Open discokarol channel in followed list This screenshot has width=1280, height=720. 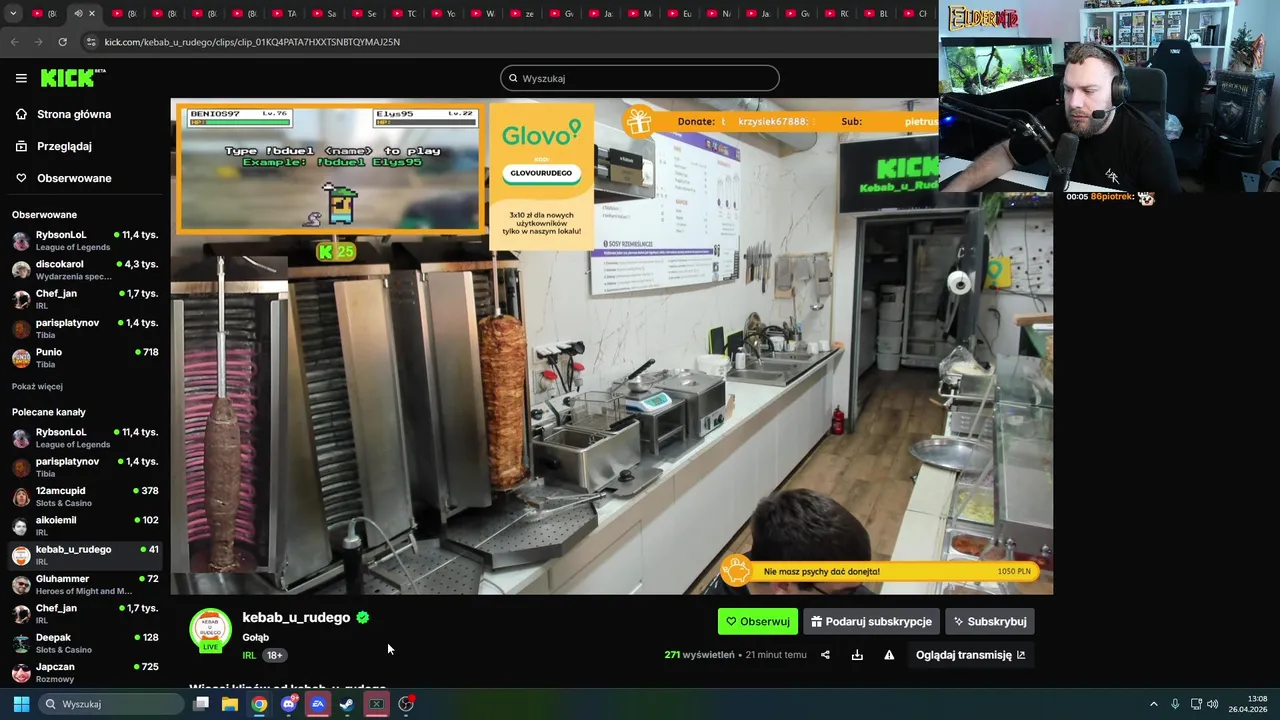[85, 270]
